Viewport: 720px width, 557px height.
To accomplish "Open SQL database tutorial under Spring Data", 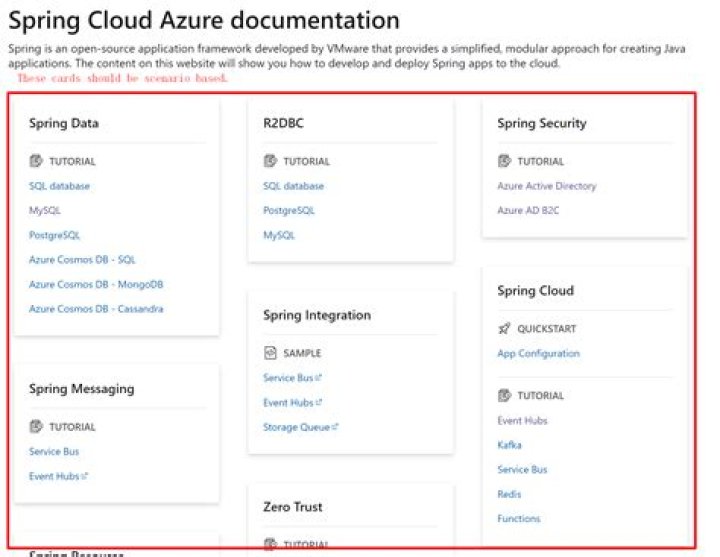I will coord(60,186).
